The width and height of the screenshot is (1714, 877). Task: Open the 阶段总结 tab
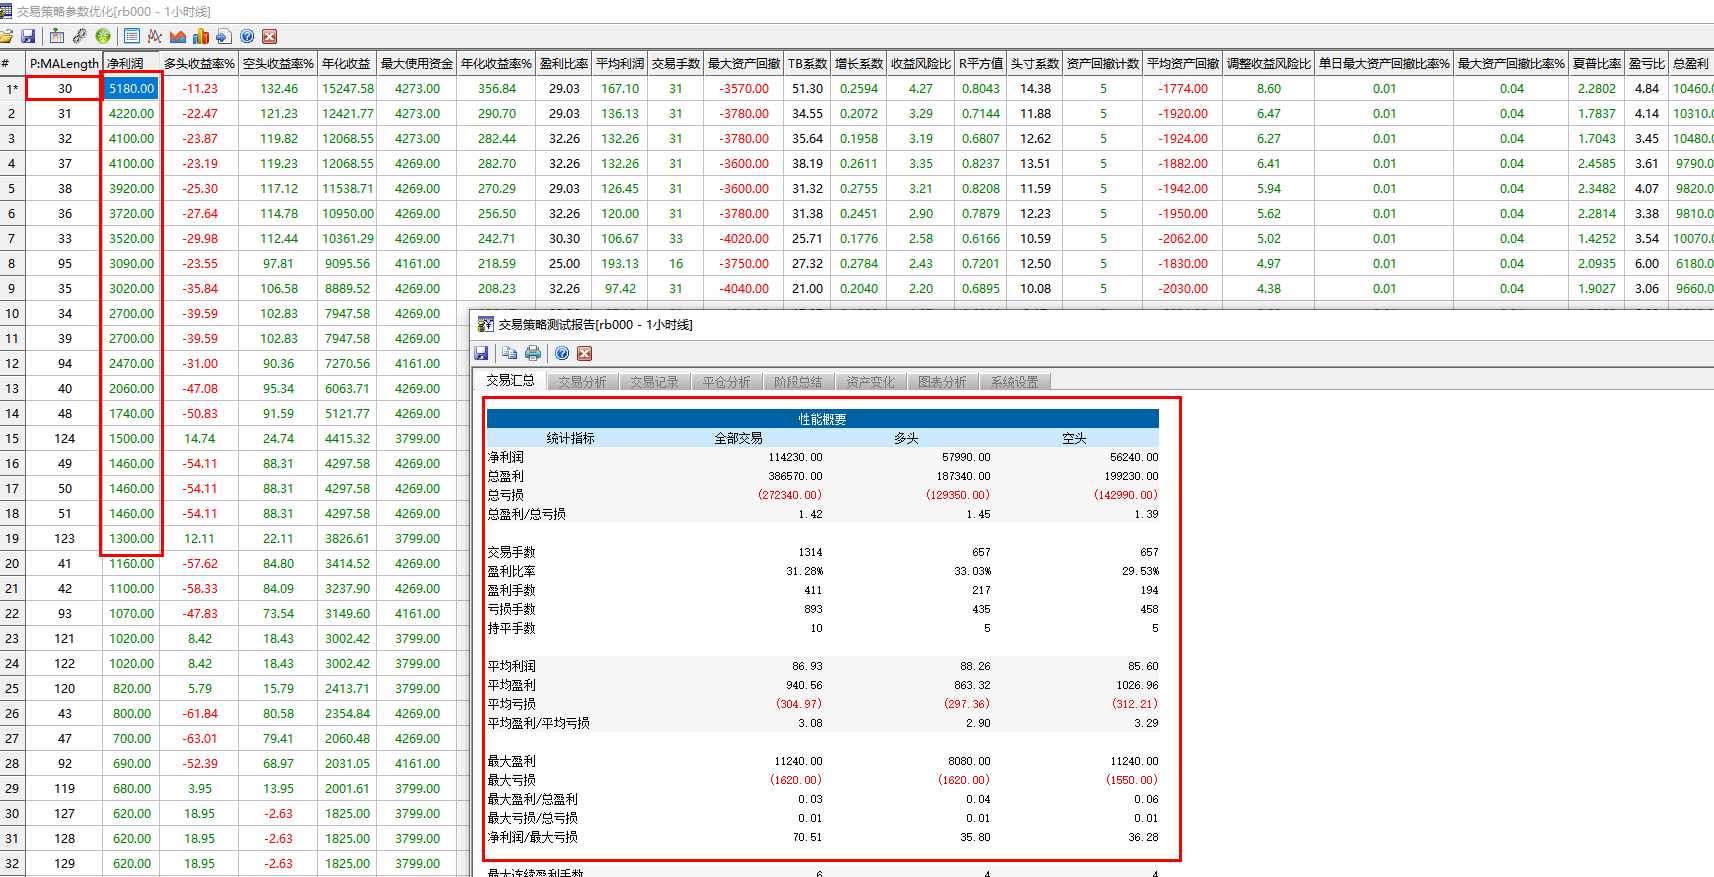click(798, 382)
